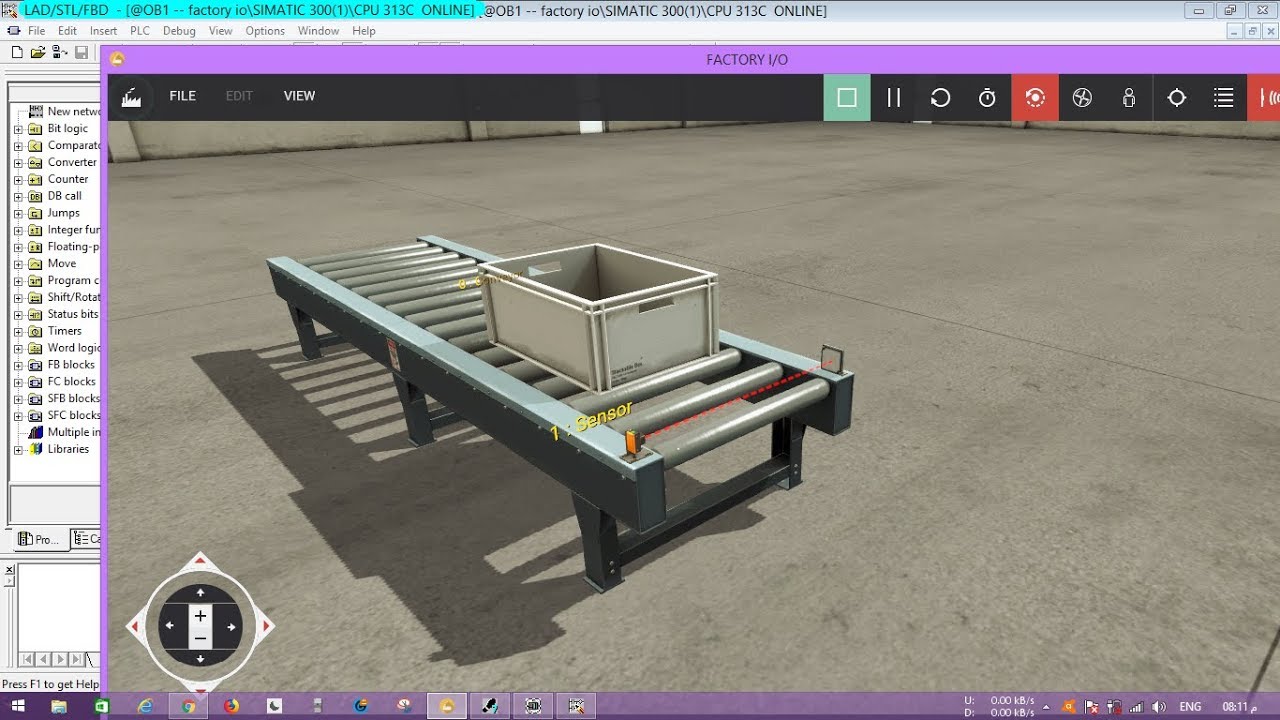The width and height of the screenshot is (1280, 720).
Task: Click the ENG language indicator
Action: click(x=1190, y=707)
